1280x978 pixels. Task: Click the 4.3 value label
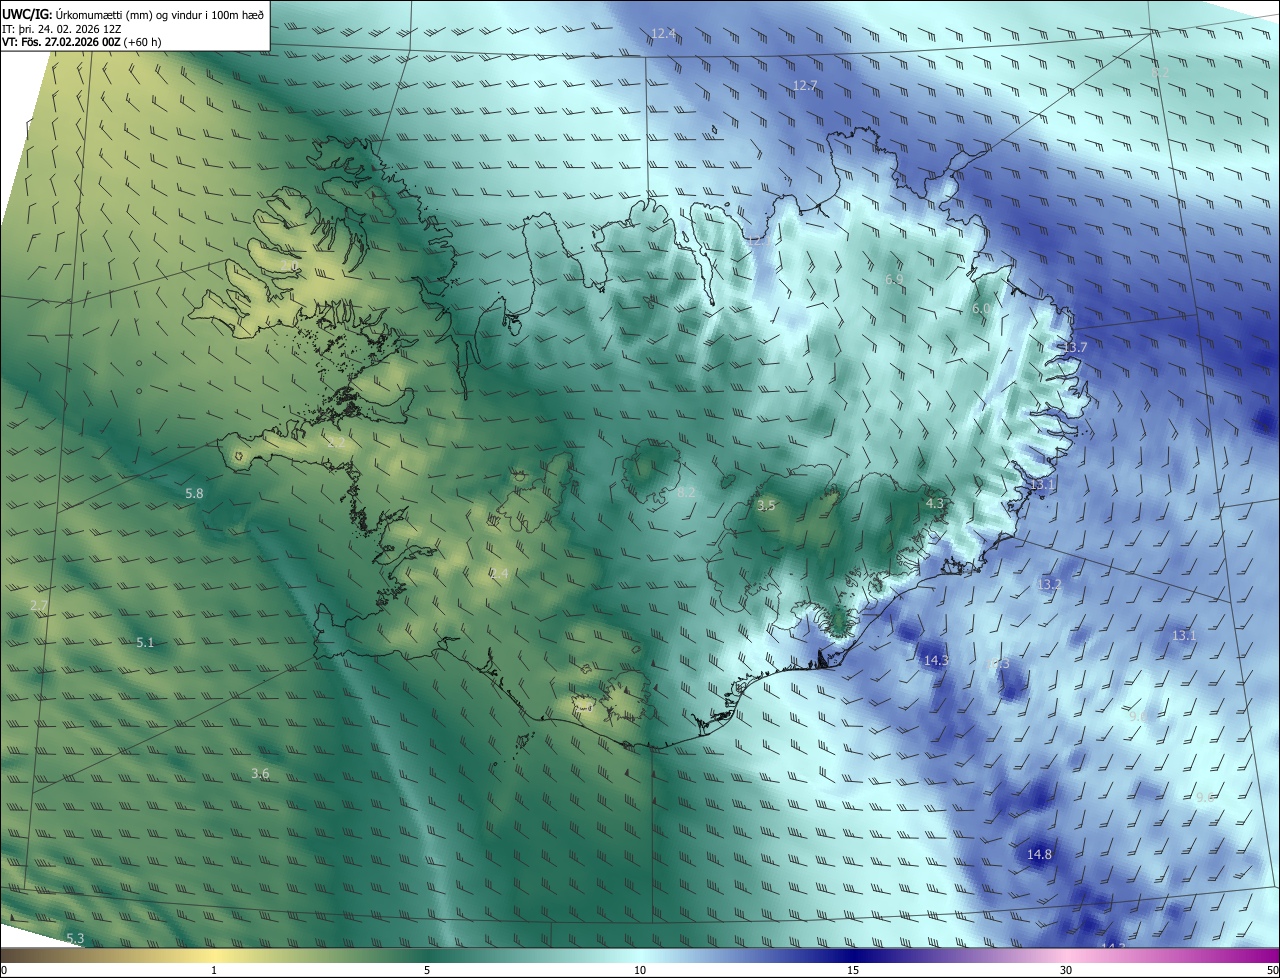tap(935, 503)
